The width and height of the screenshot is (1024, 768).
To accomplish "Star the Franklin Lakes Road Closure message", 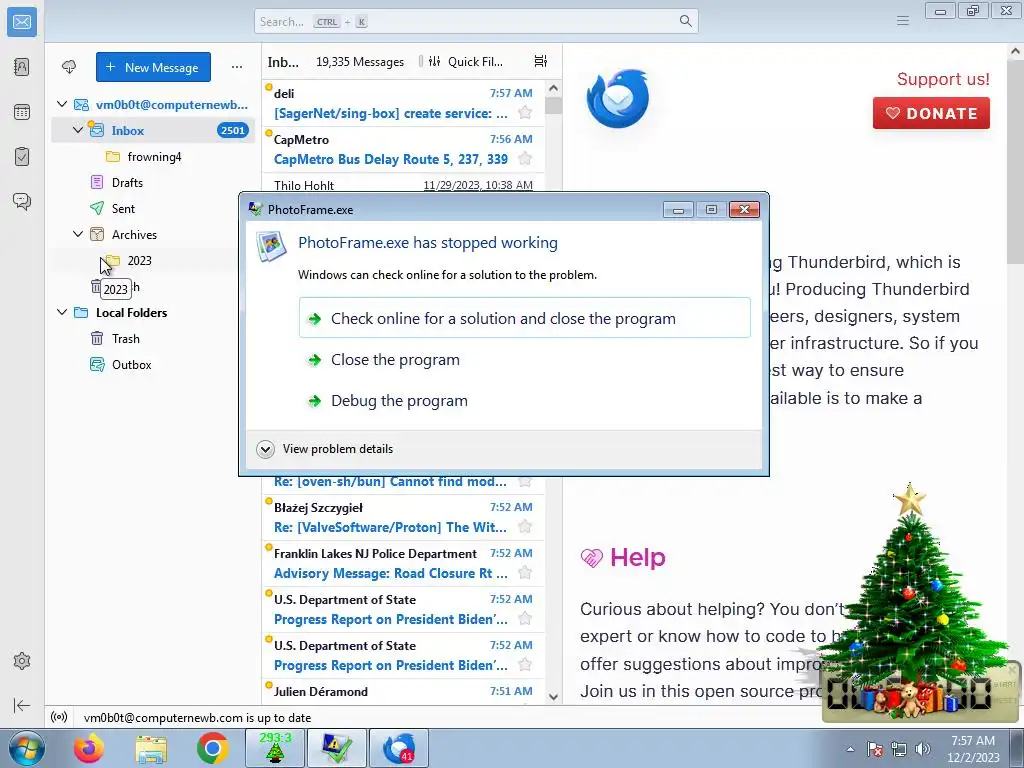I will pos(524,573).
